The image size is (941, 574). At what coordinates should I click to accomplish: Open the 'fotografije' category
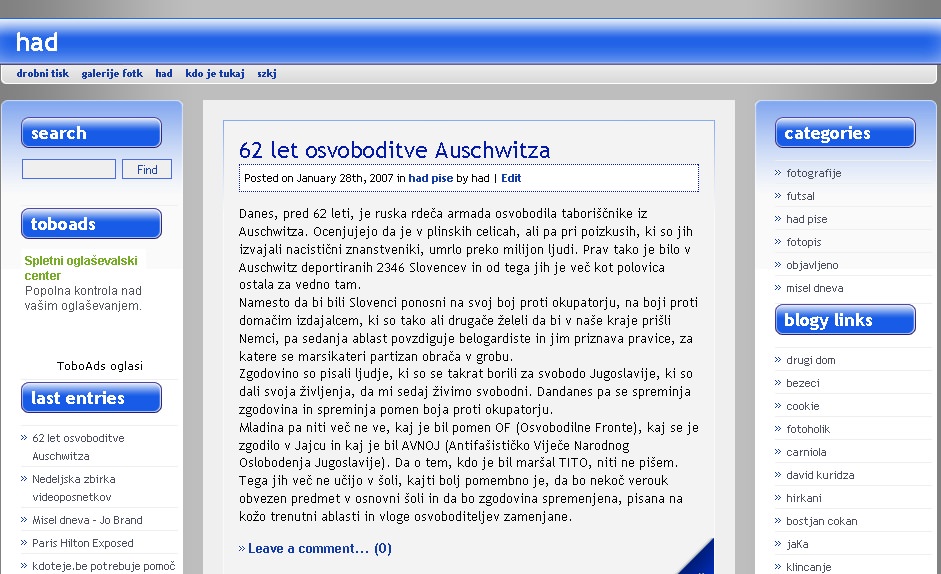tap(813, 173)
